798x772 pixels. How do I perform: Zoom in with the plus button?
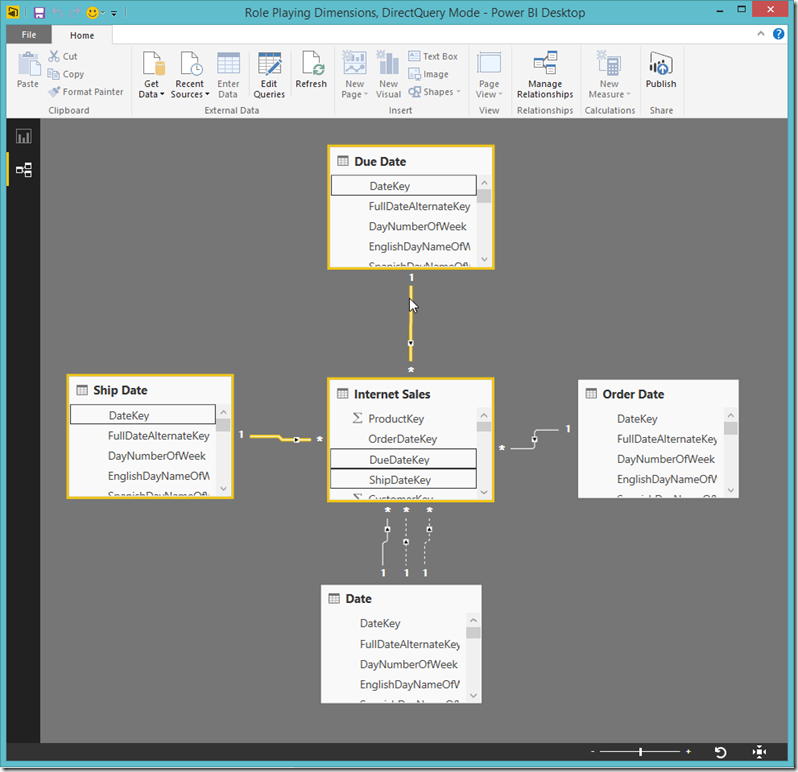[x=688, y=752]
